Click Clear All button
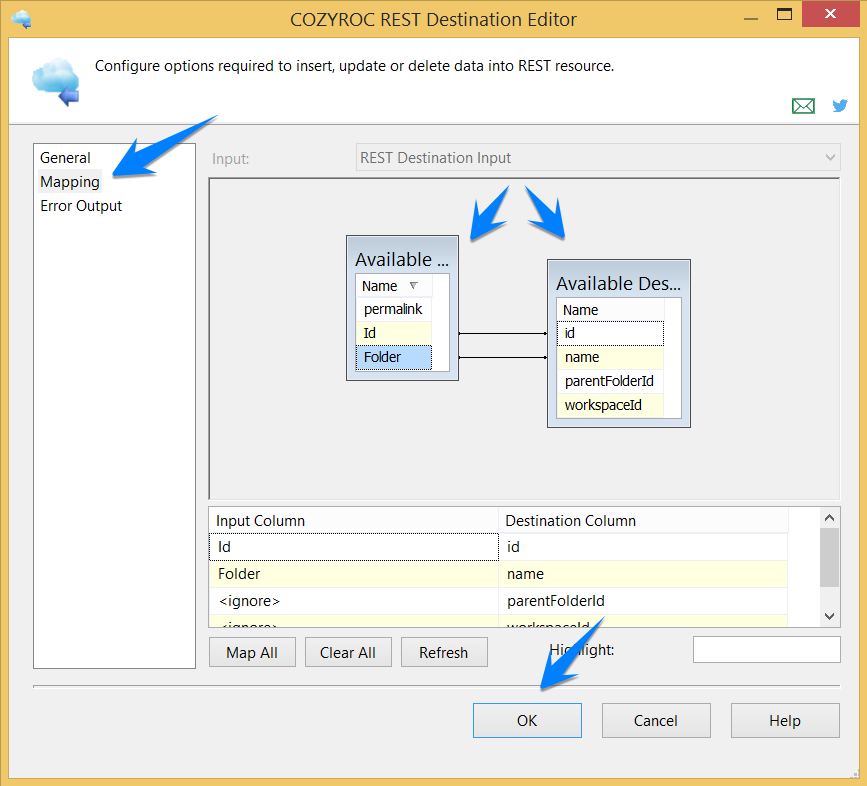867x786 pixels. [348, 652]
